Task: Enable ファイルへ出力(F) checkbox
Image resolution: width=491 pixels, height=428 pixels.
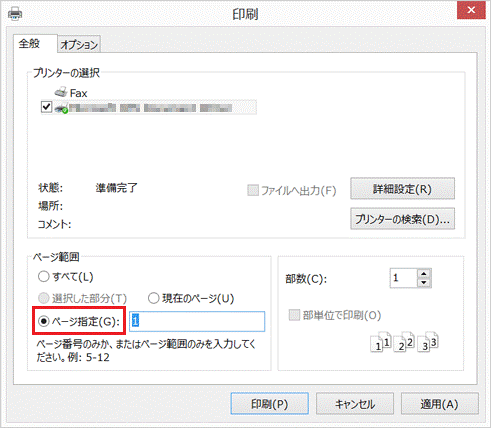Action: click(253, 191)
